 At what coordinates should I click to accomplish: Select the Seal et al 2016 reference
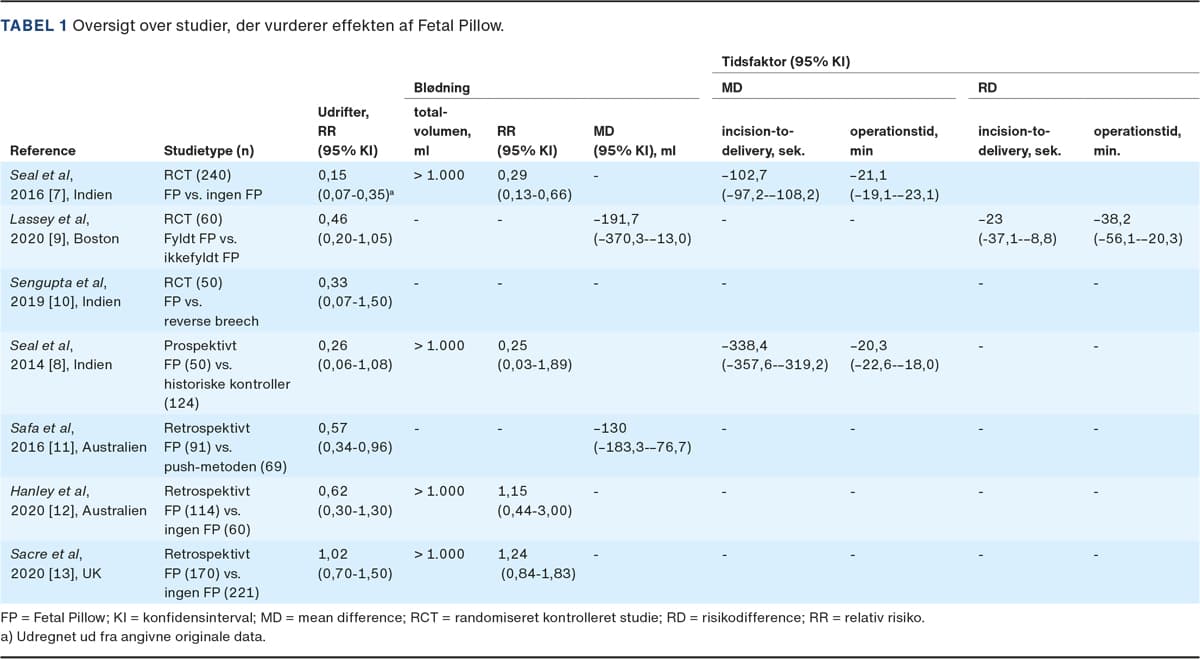pyautogui.click(x=58, y=185)
